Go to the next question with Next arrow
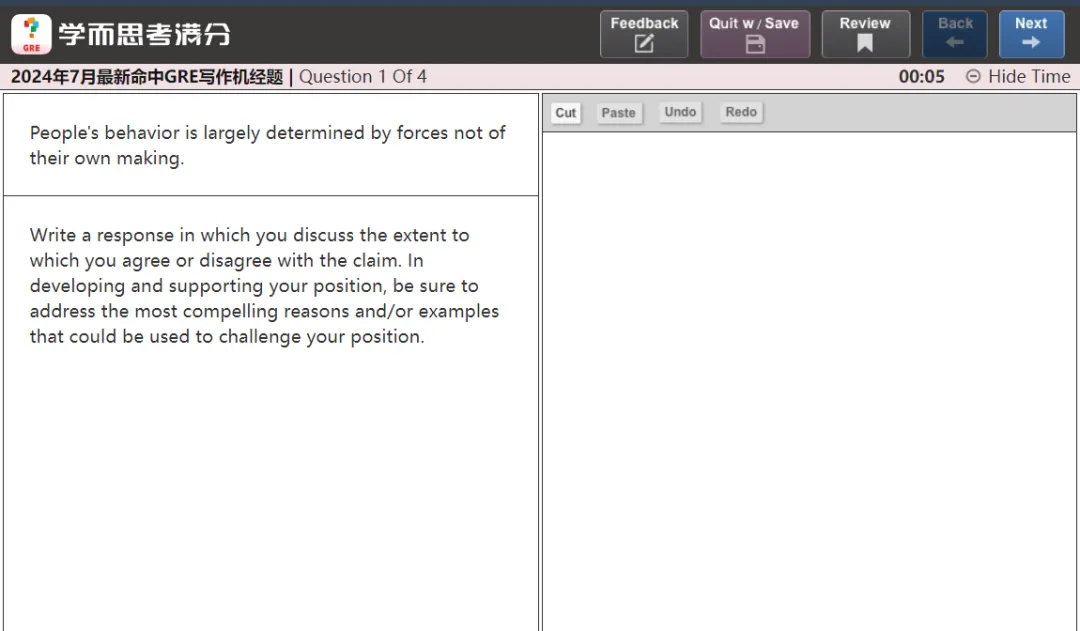Viewport: 1080px width, 631px height. click(x=1031, y=34)
